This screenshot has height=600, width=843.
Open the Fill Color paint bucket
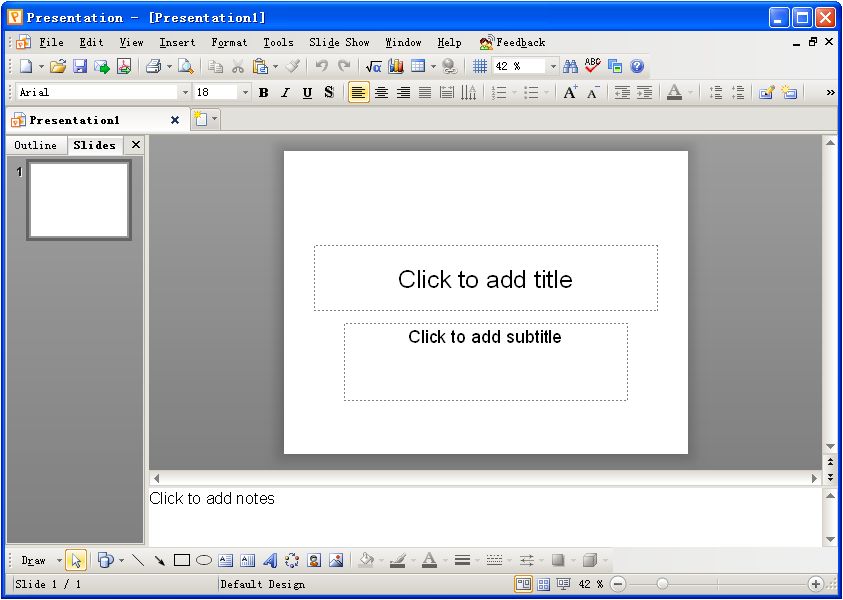(367, 561)
